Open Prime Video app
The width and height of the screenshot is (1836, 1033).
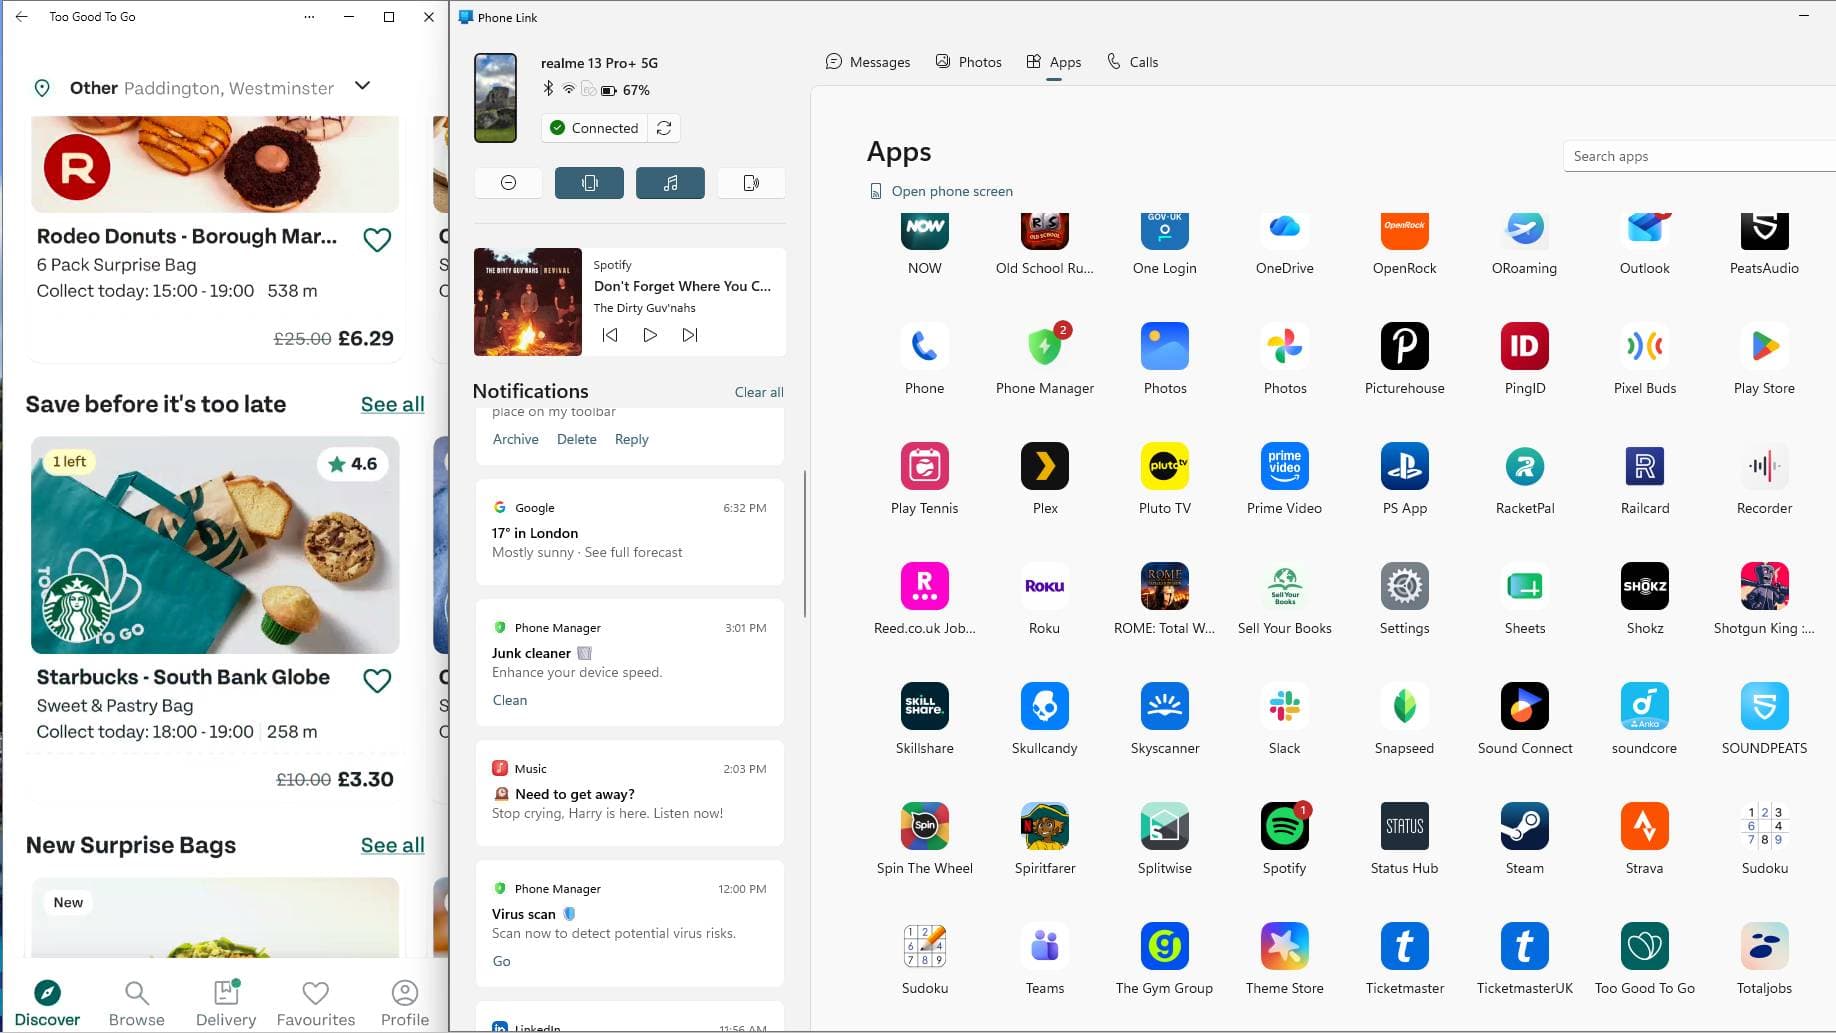click(x=1284, y=466)
